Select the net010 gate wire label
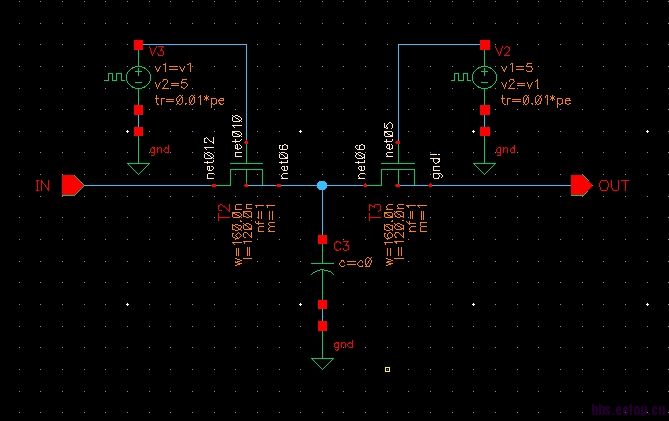 point(238,136)
